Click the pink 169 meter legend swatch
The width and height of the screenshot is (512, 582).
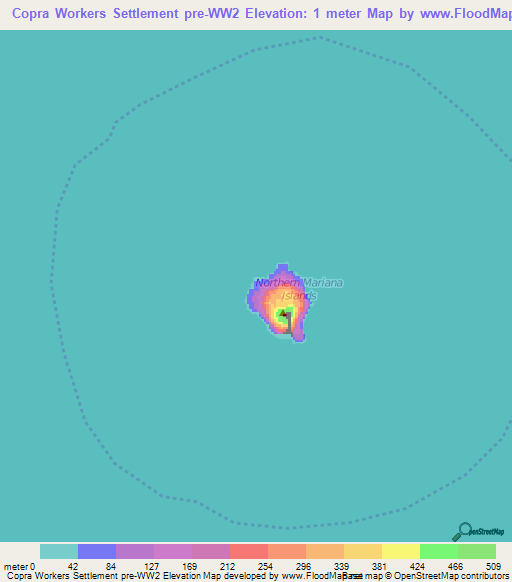211,551
